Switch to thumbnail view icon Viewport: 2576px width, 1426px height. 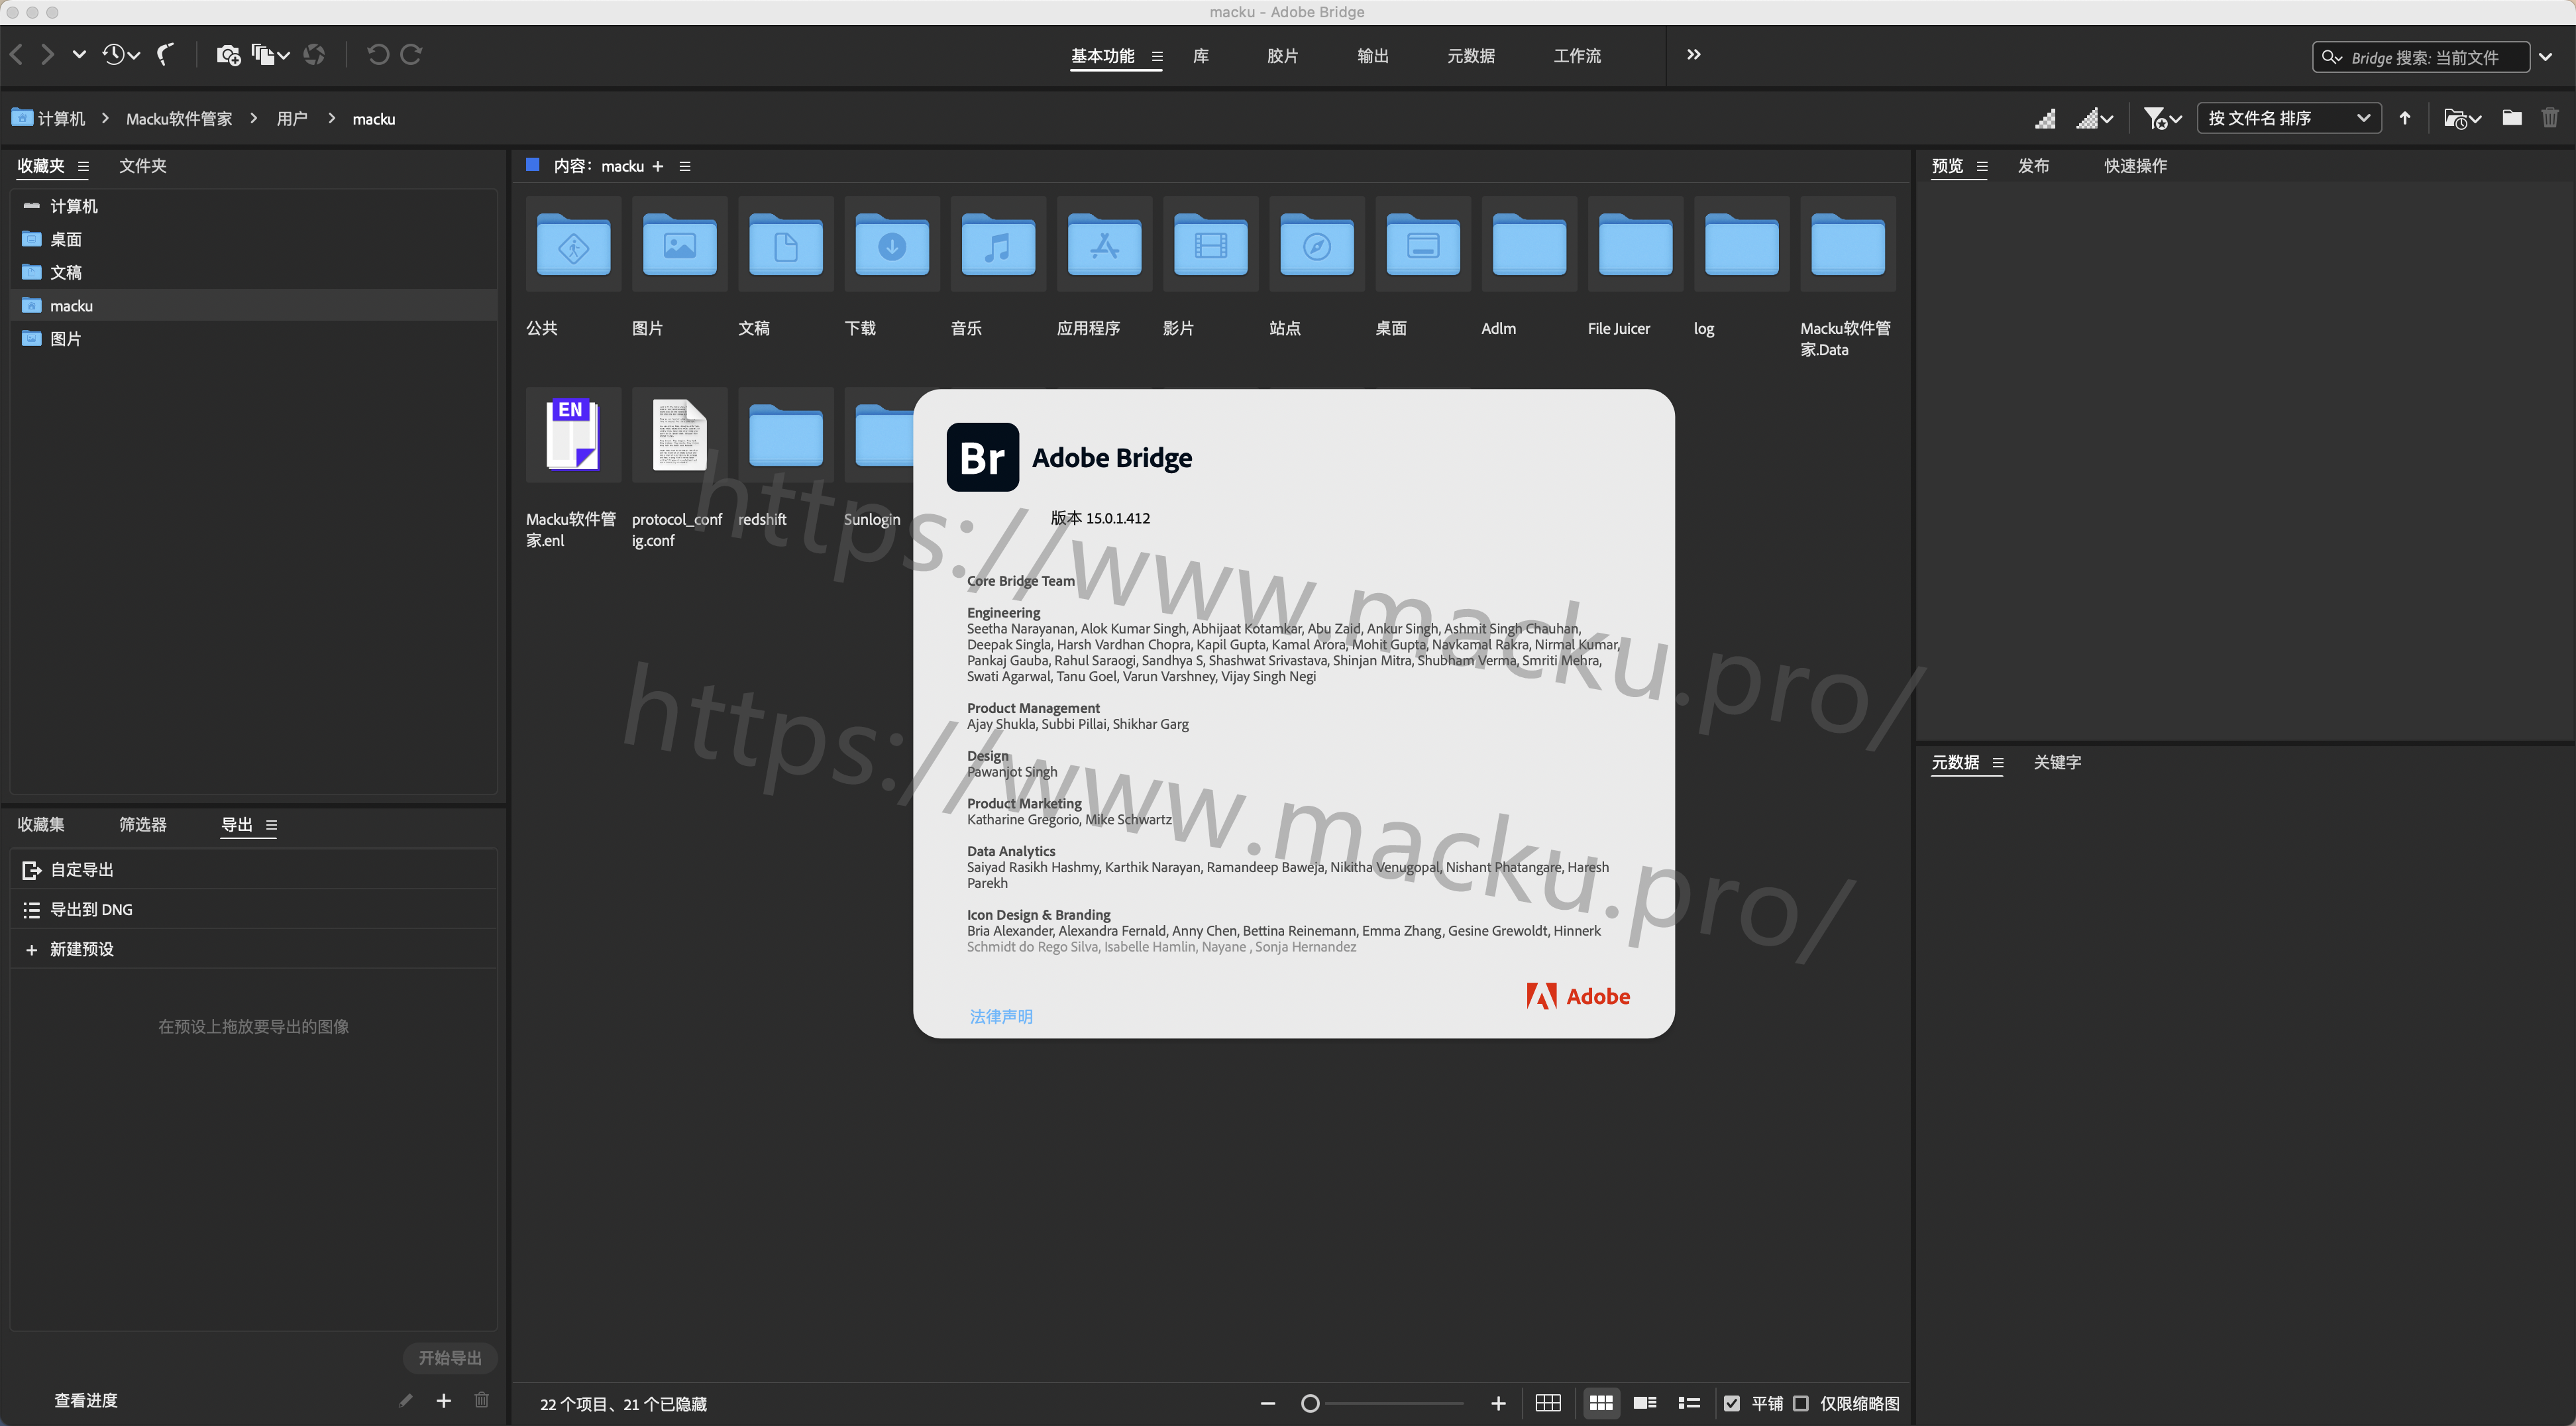point(1601,1404)
